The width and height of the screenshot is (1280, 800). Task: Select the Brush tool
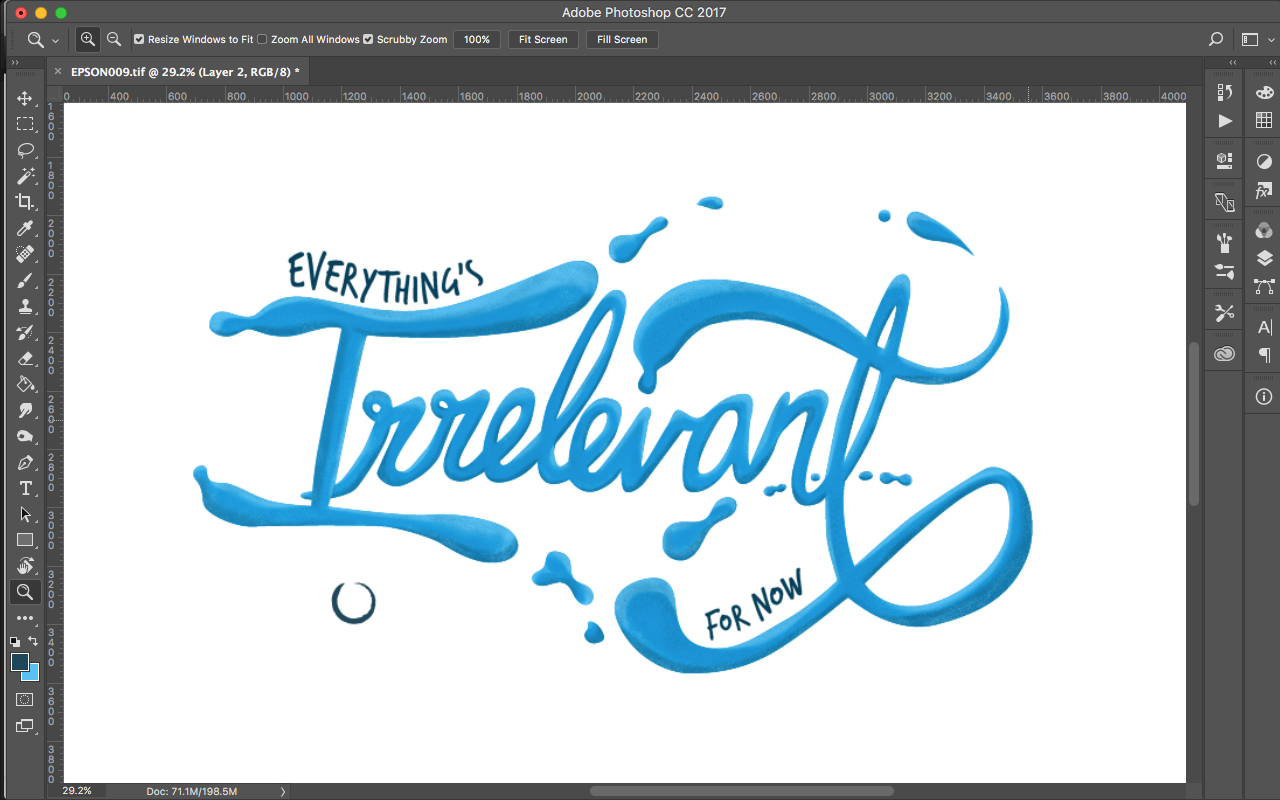[25, 280]
